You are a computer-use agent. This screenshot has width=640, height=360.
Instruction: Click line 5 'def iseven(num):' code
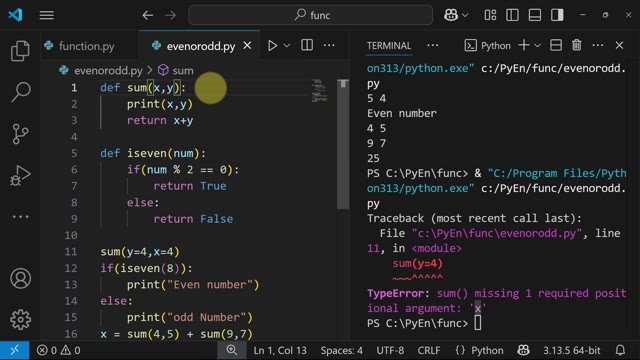tap(153, 153)
